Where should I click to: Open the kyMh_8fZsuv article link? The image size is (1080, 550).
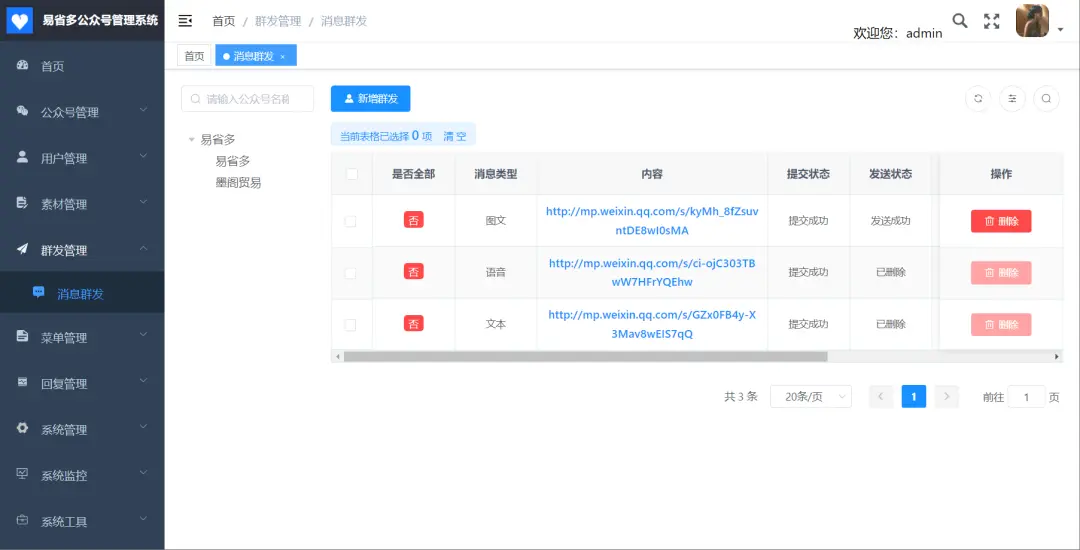(x=652, y=221)
